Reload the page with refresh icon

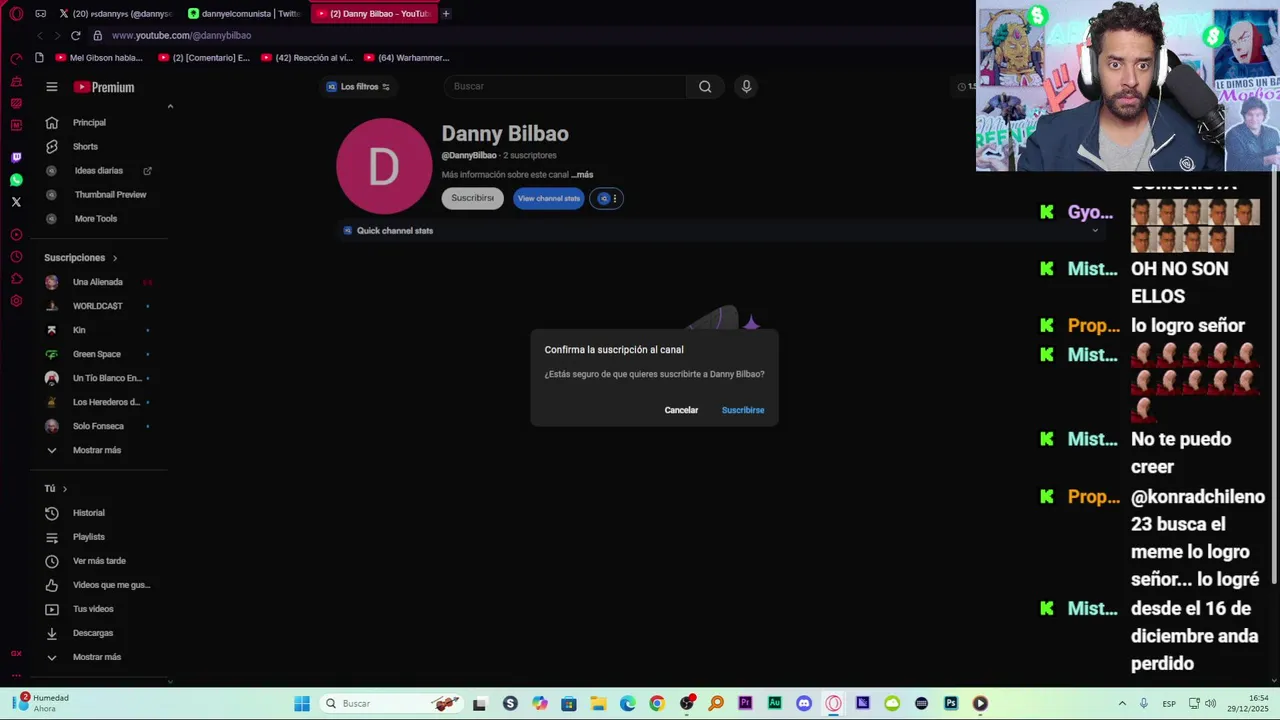[x=75, y=35]
